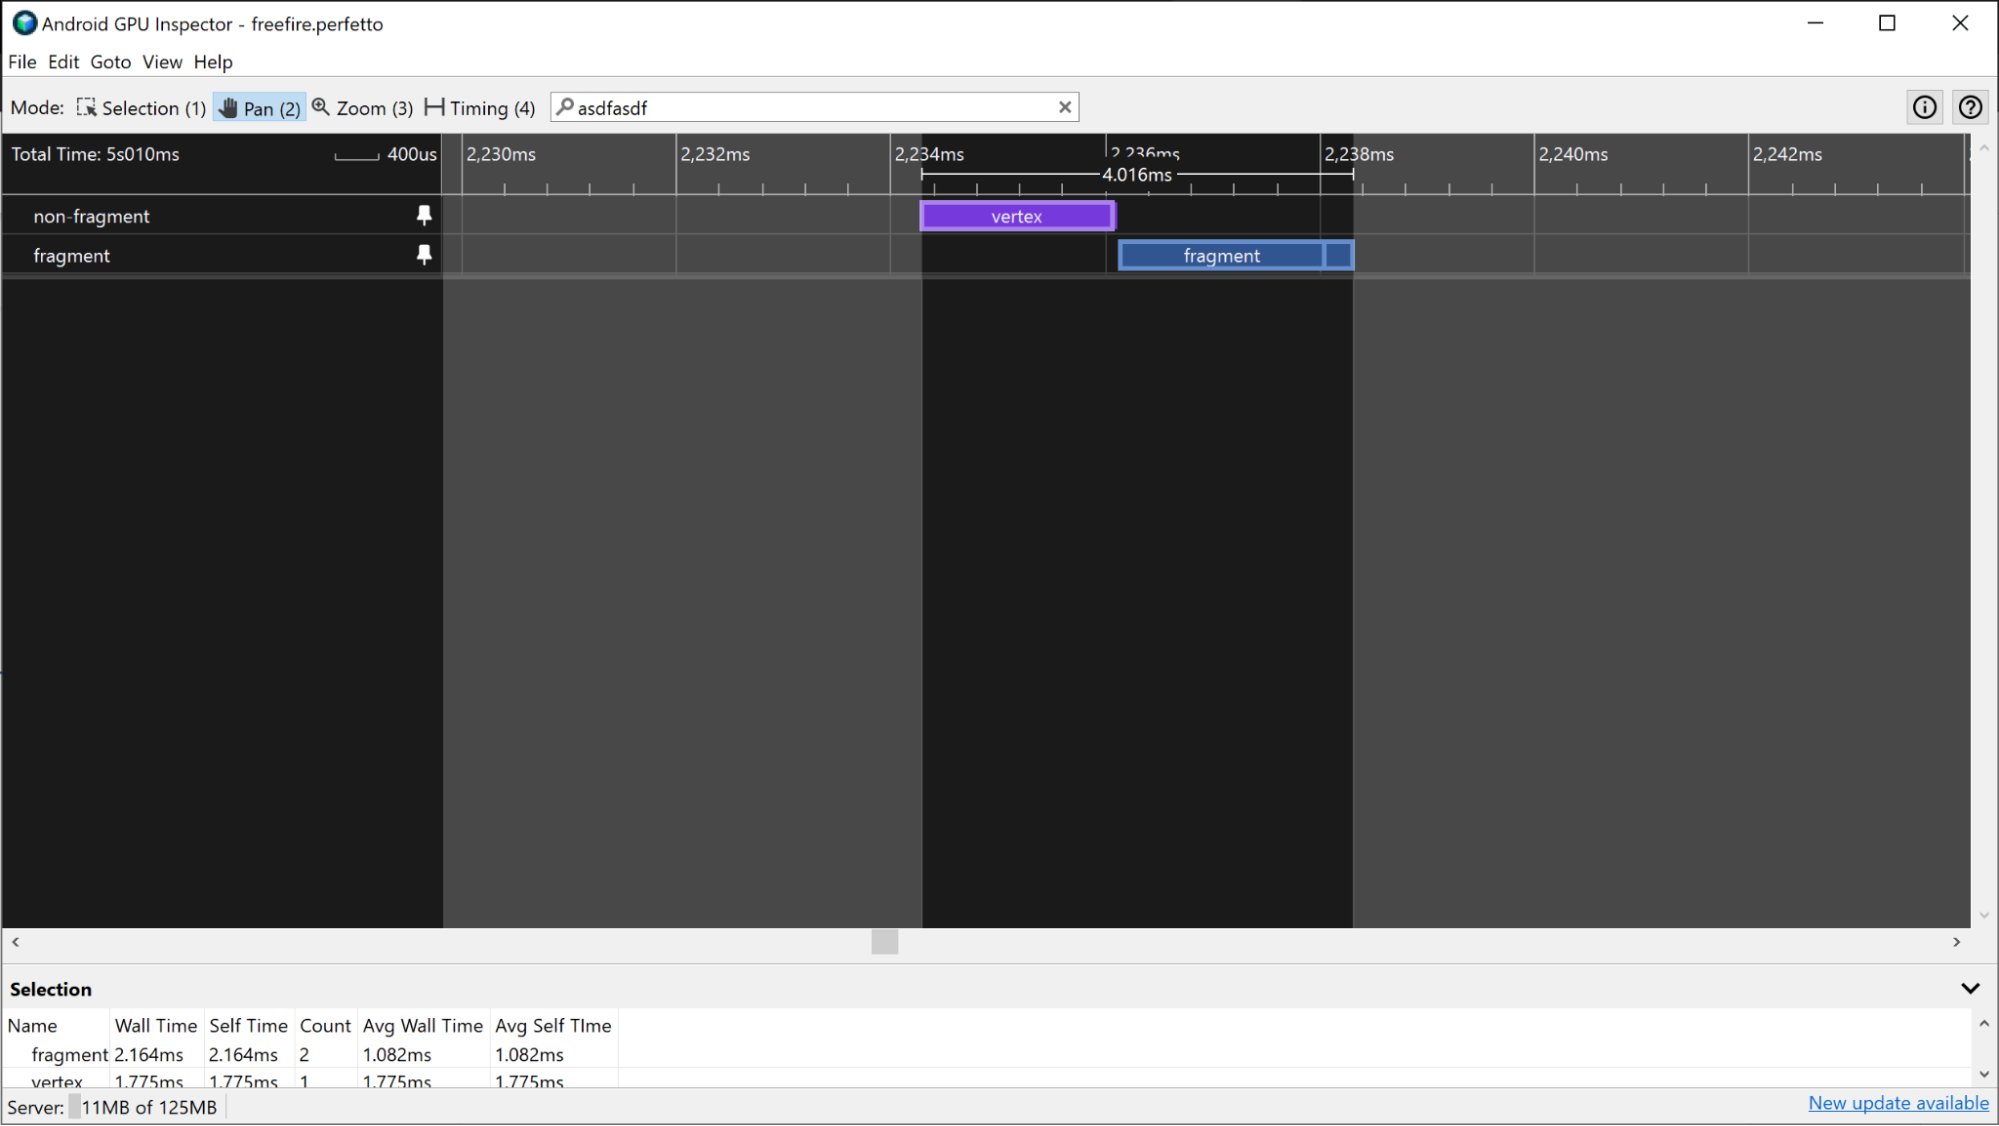Open the File menu
Viewport: 1999px width, 1126px height.
(21, 62)
